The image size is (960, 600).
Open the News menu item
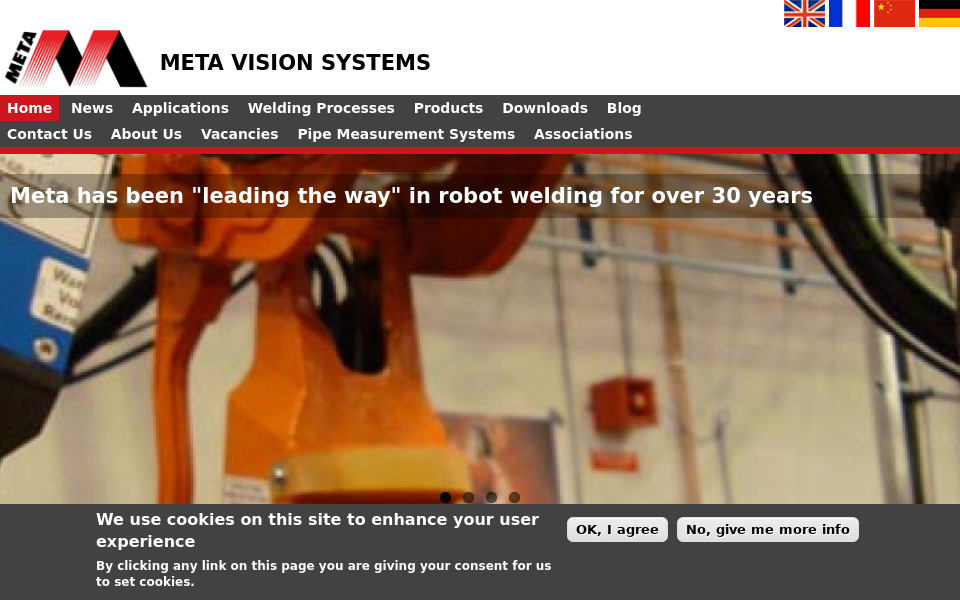(92, 108)
